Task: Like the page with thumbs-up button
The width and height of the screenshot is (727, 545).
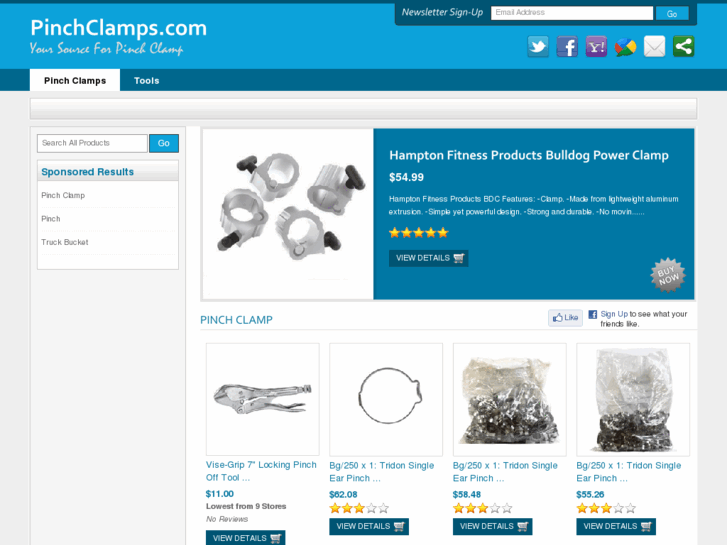Action: coord(565,318)
